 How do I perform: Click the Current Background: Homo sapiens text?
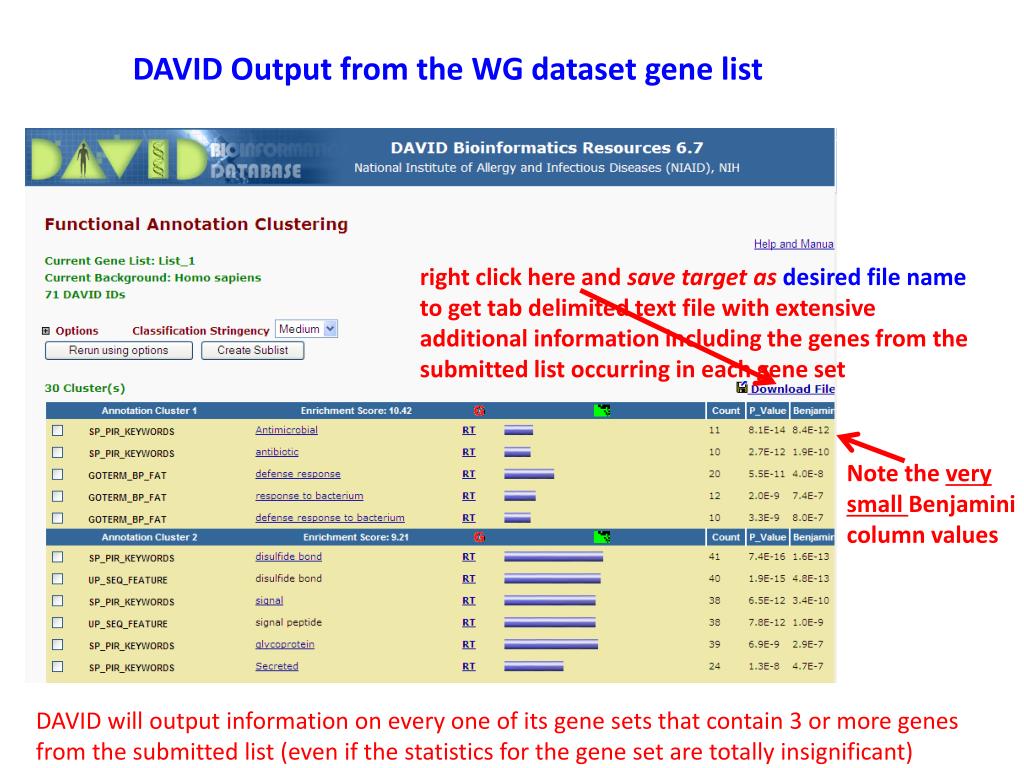point(153,278)
